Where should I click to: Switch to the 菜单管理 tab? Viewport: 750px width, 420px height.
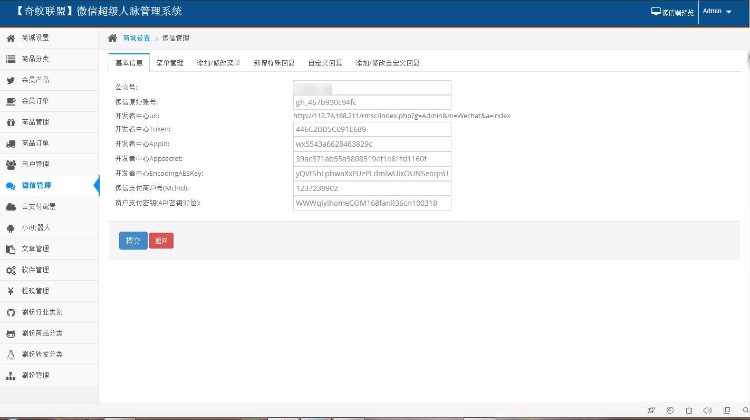pos(170,62)
